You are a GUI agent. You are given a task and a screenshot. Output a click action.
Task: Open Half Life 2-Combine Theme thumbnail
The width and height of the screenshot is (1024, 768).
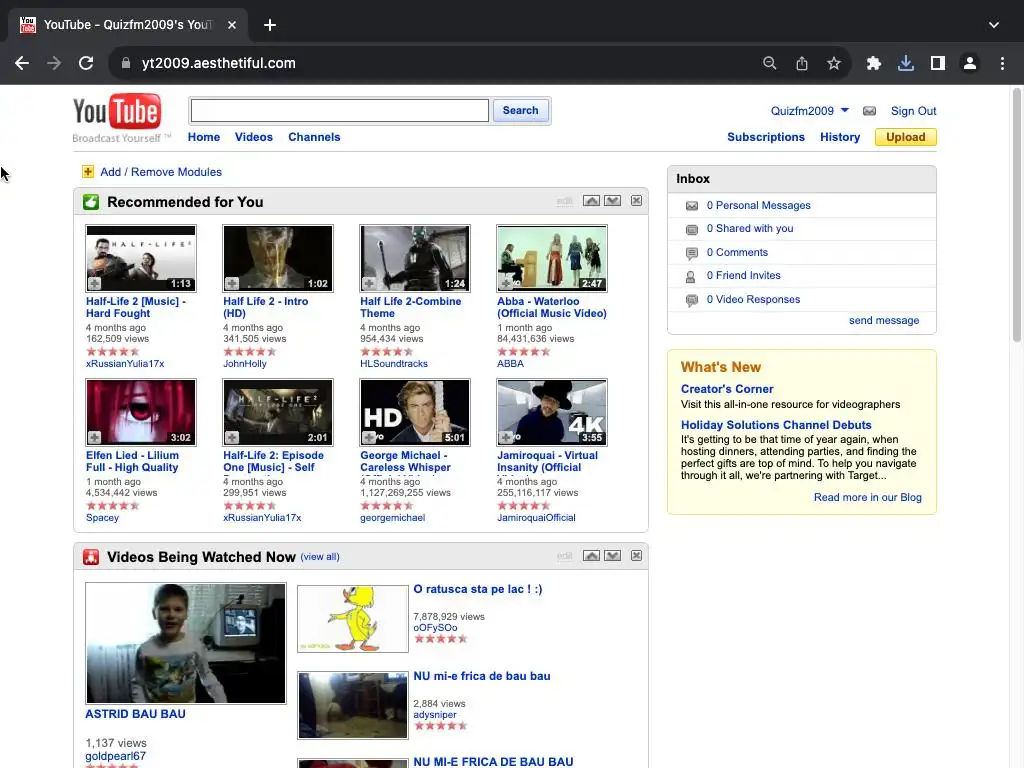tap(415, 258)
